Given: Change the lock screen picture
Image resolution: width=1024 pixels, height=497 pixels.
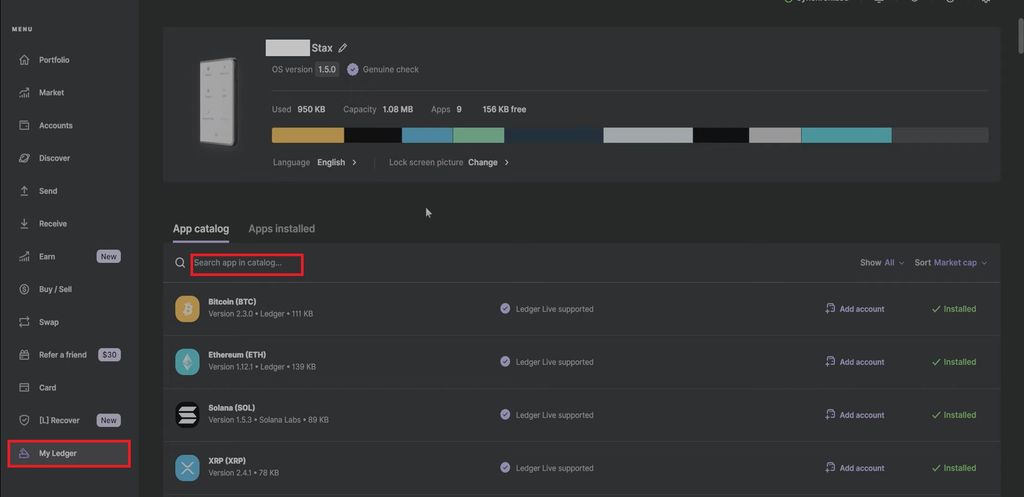Looking at the screenshot, I should click(x=488, y=162).
